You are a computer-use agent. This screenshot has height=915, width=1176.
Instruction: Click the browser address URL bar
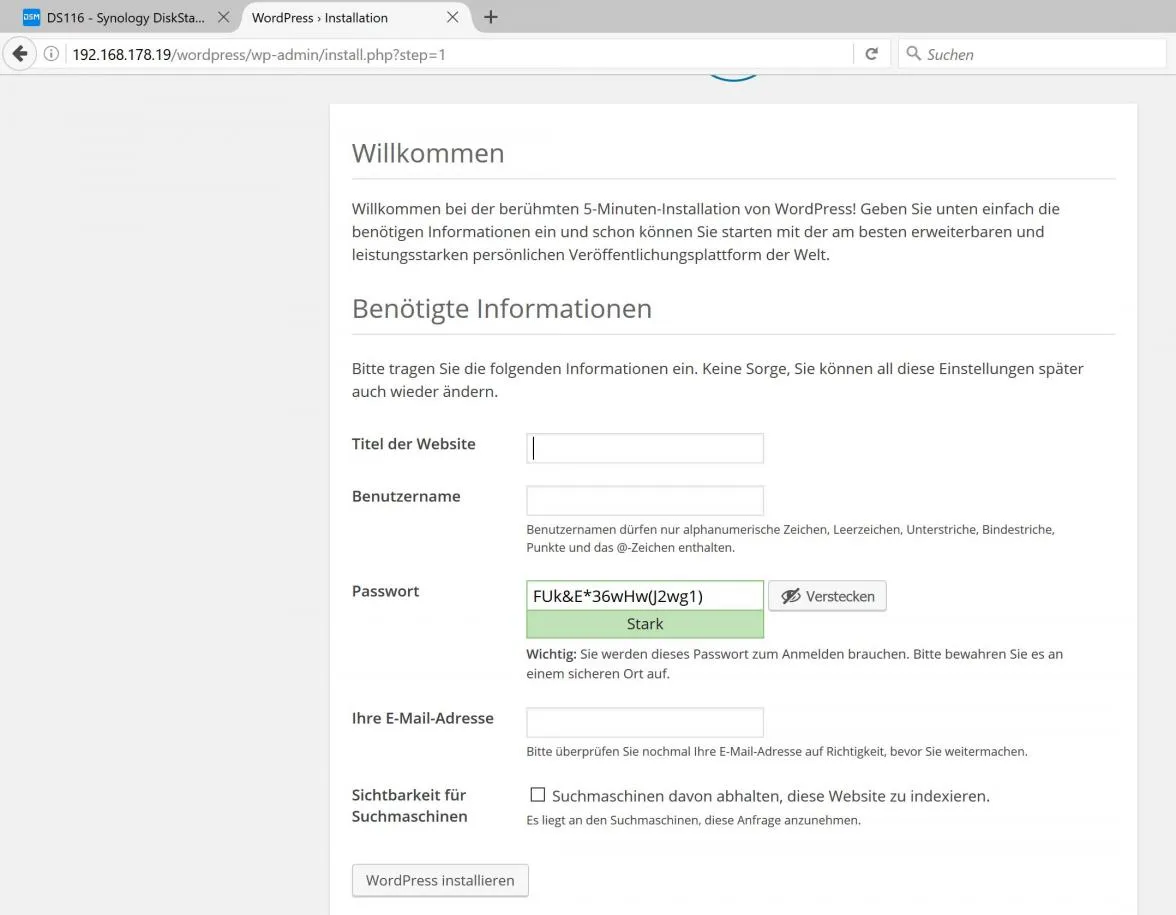click(x=461, y=54)
